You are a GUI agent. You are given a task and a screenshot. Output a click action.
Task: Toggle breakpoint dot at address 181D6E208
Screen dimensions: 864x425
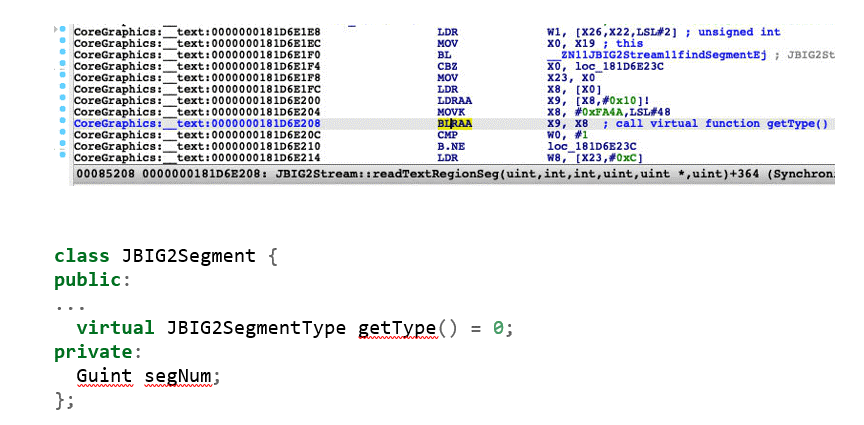pyautogui.click(x=63, y=121)
